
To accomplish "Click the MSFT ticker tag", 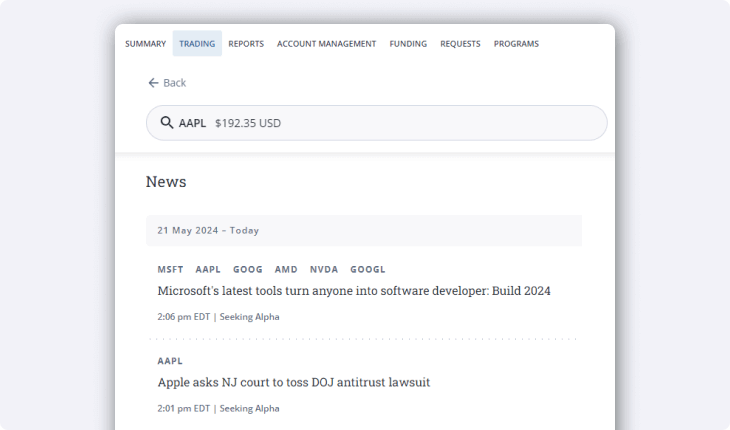I will 170,269.
